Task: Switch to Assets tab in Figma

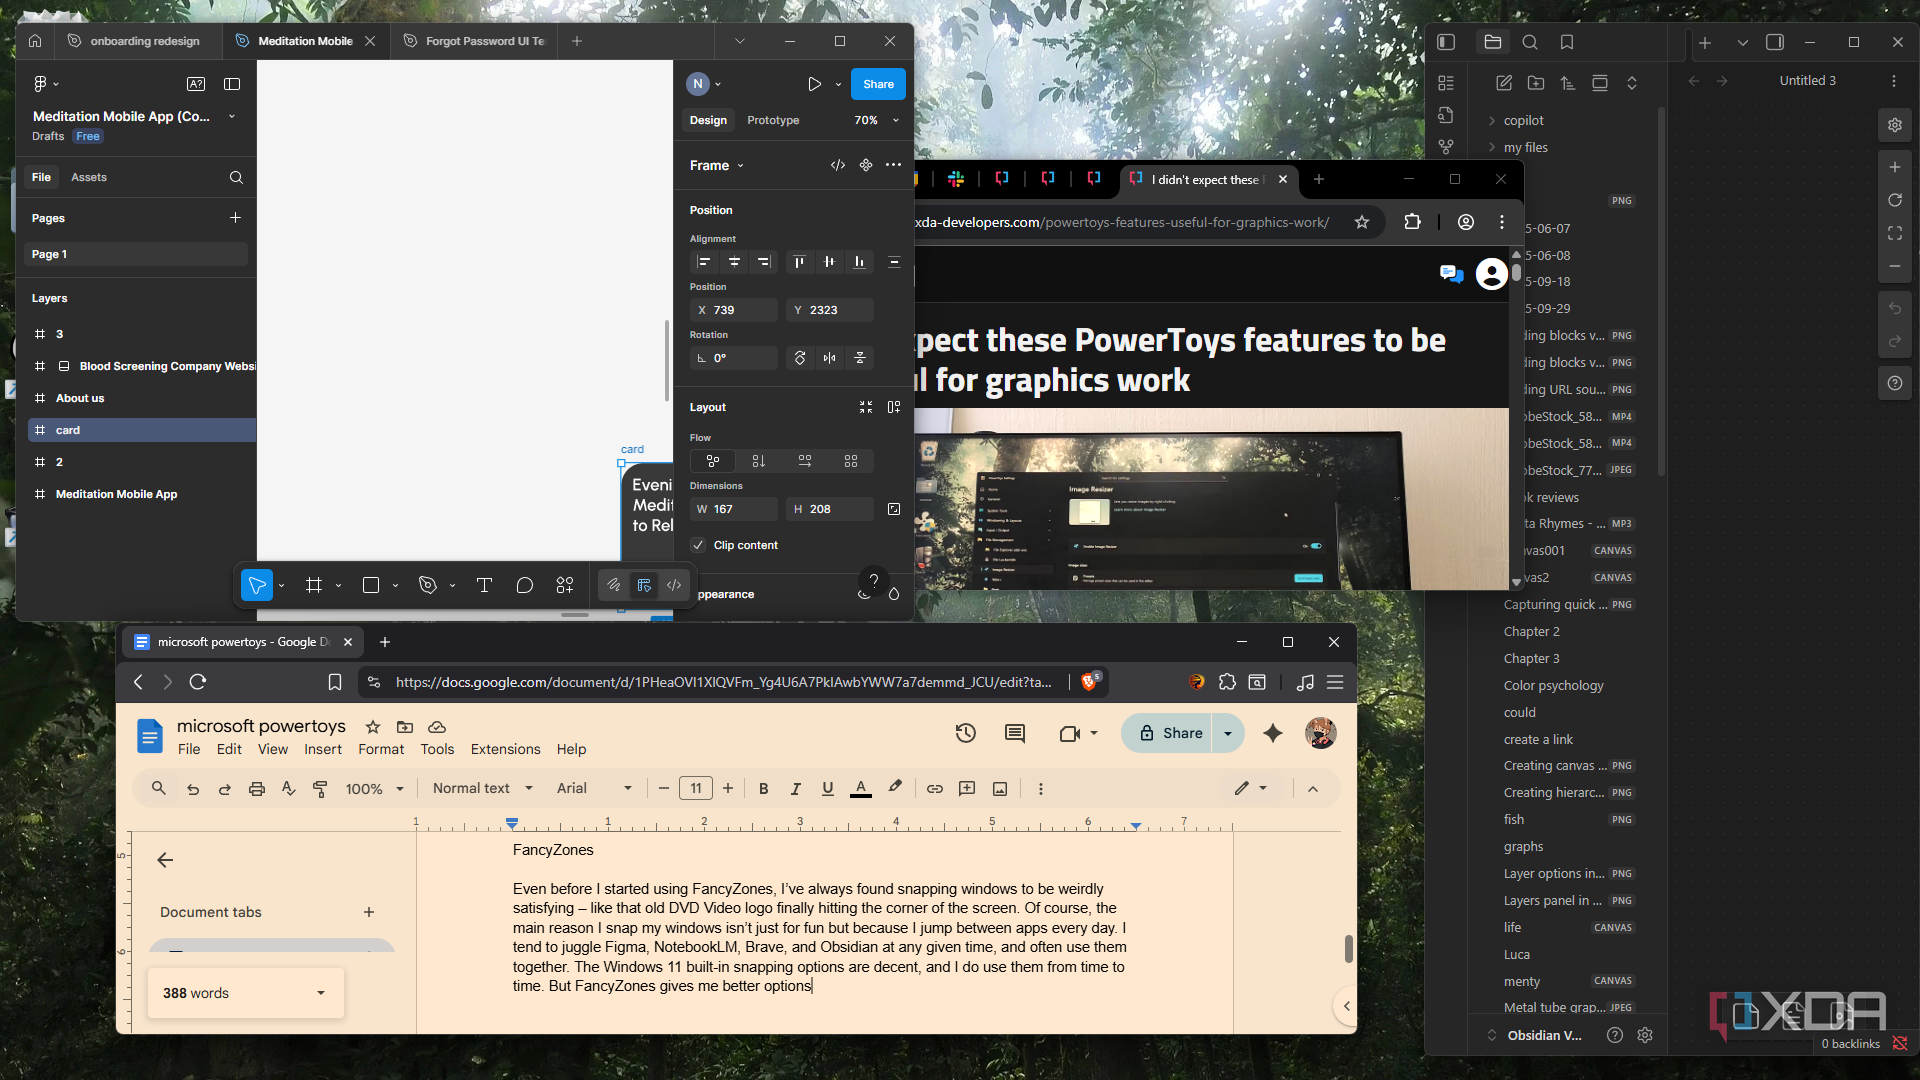Action: [x=89, y=177]
